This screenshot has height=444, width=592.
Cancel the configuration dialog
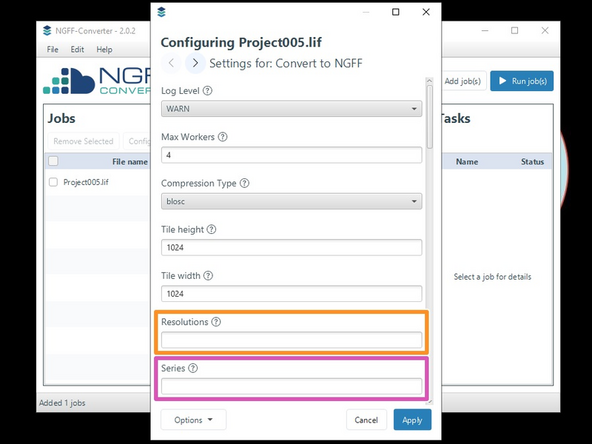(x=366, y=420)
